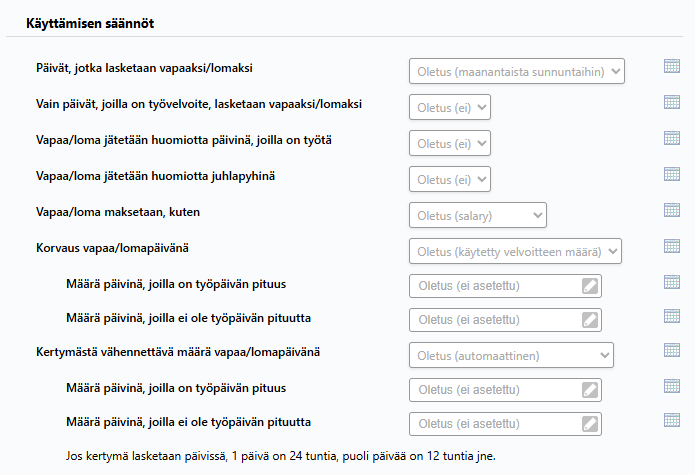
Task: Open 'Oletus (automaattinen)' dropdown
Action: (x=511, y=355)
